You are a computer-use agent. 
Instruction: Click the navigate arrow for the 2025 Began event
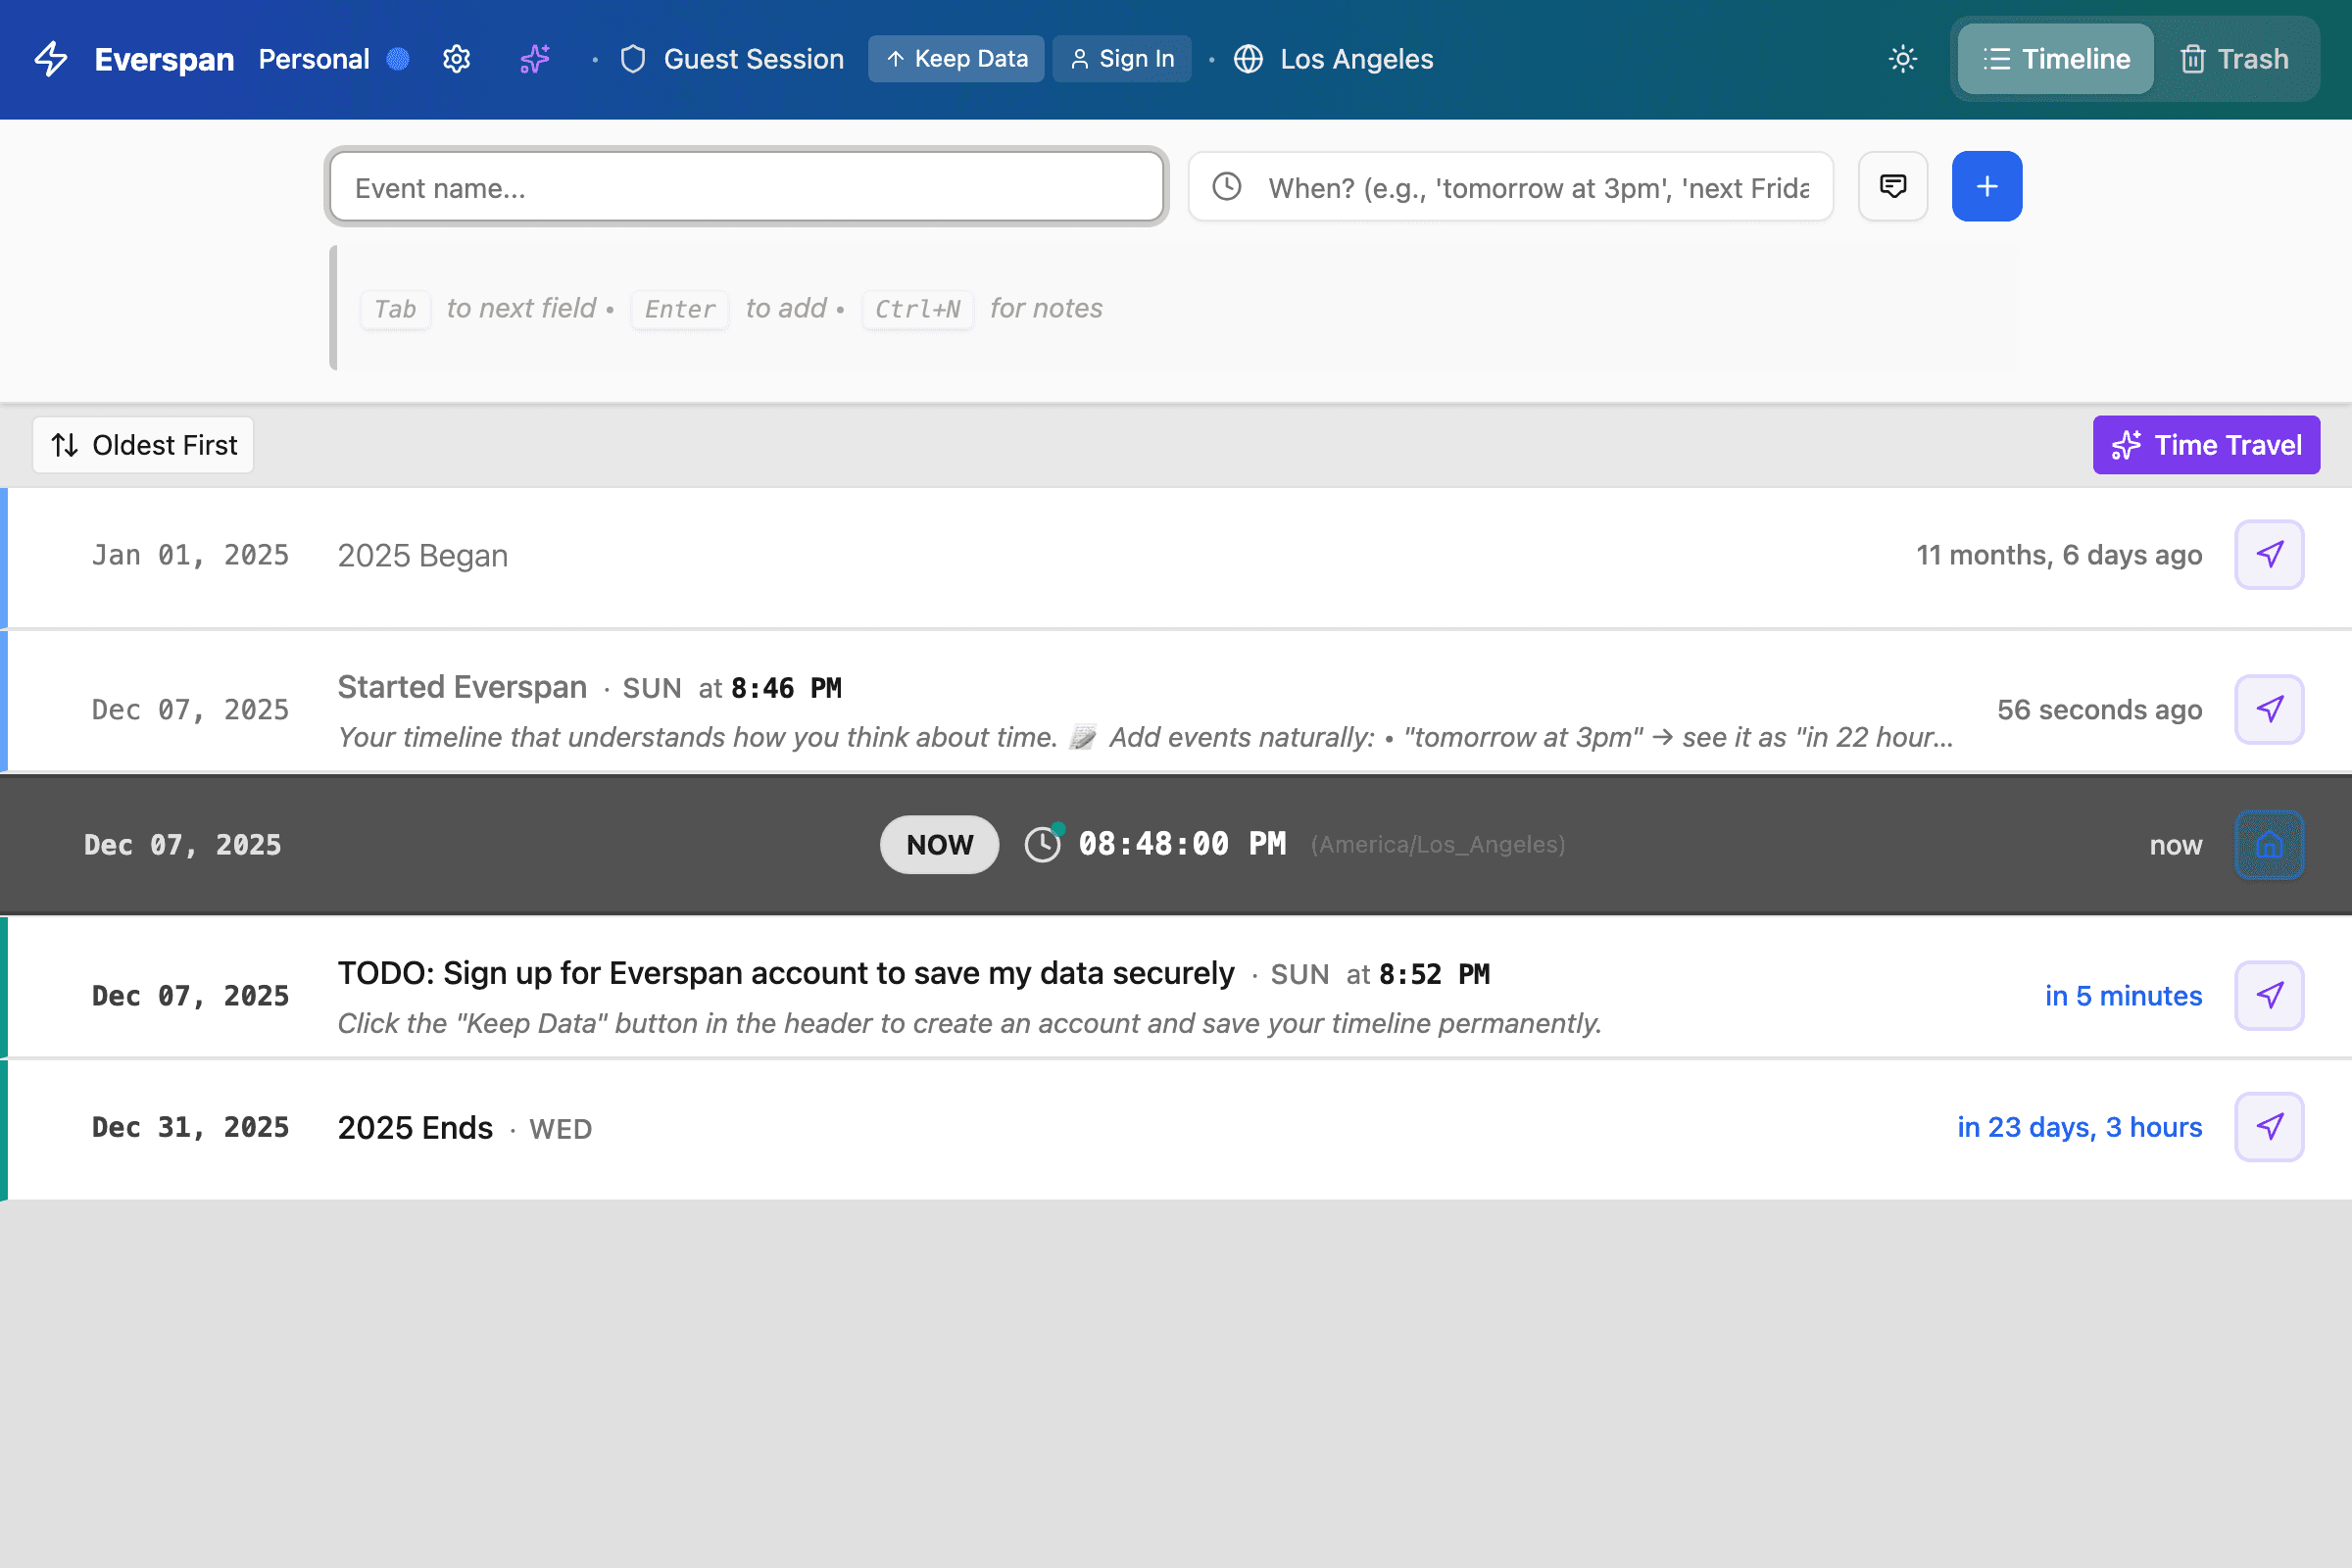[x=2268, y=554]
